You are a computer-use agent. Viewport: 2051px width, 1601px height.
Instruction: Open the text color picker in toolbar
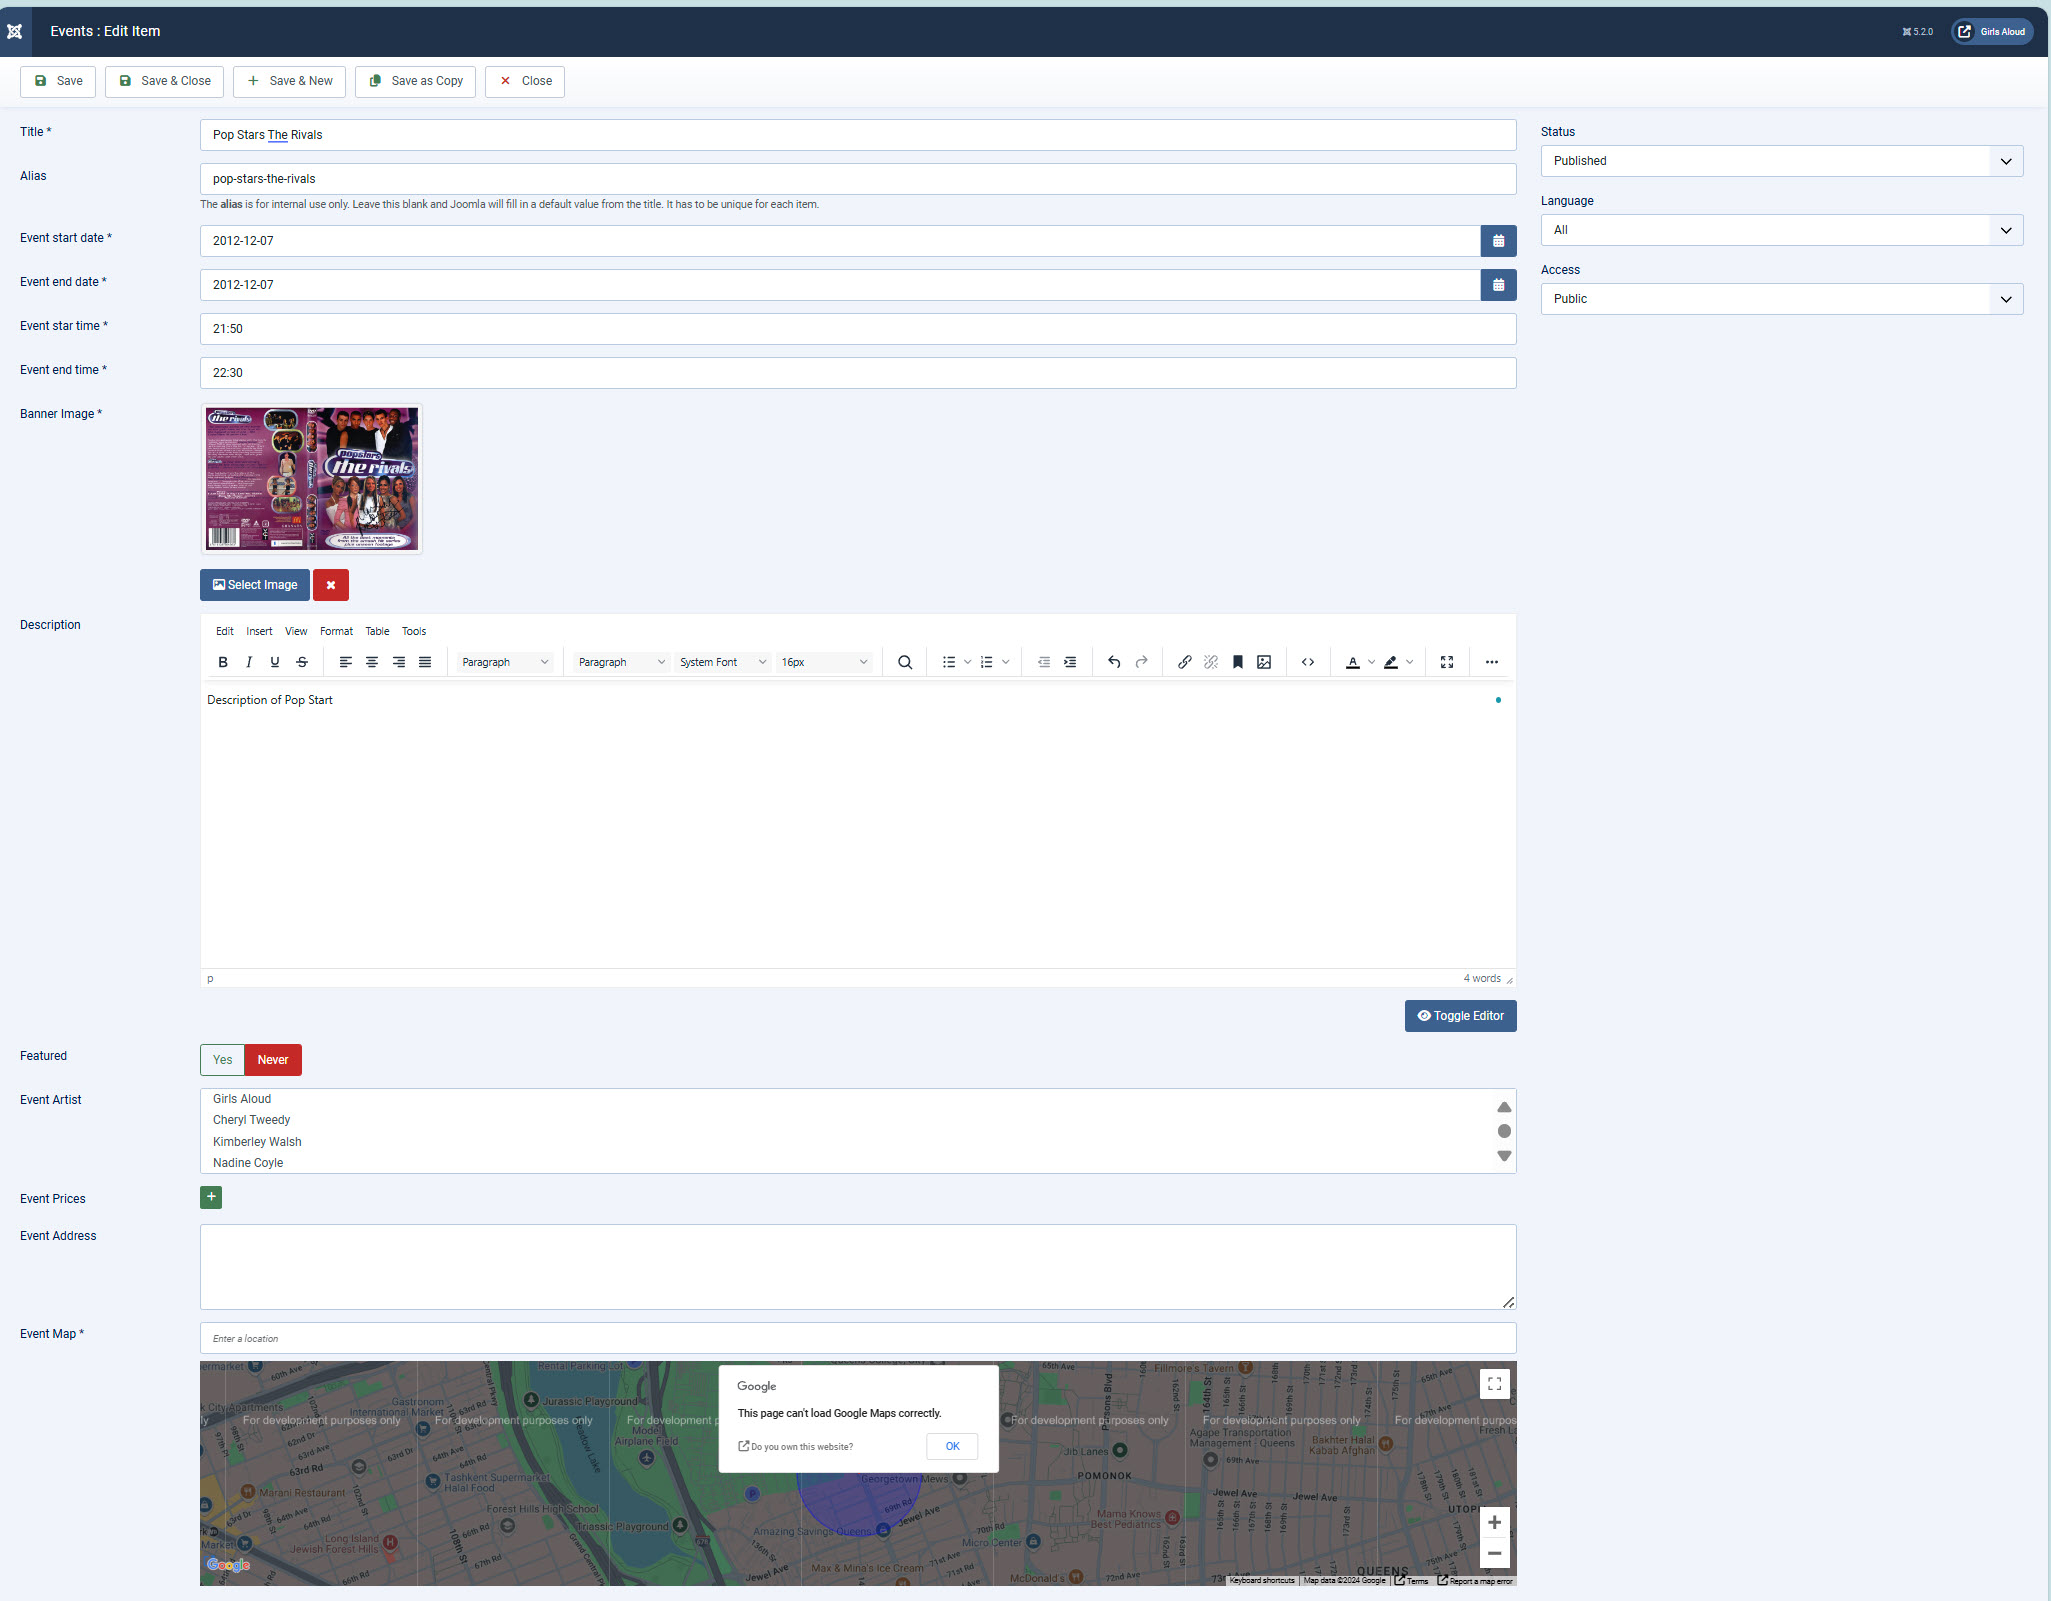tap(1371, 662)
